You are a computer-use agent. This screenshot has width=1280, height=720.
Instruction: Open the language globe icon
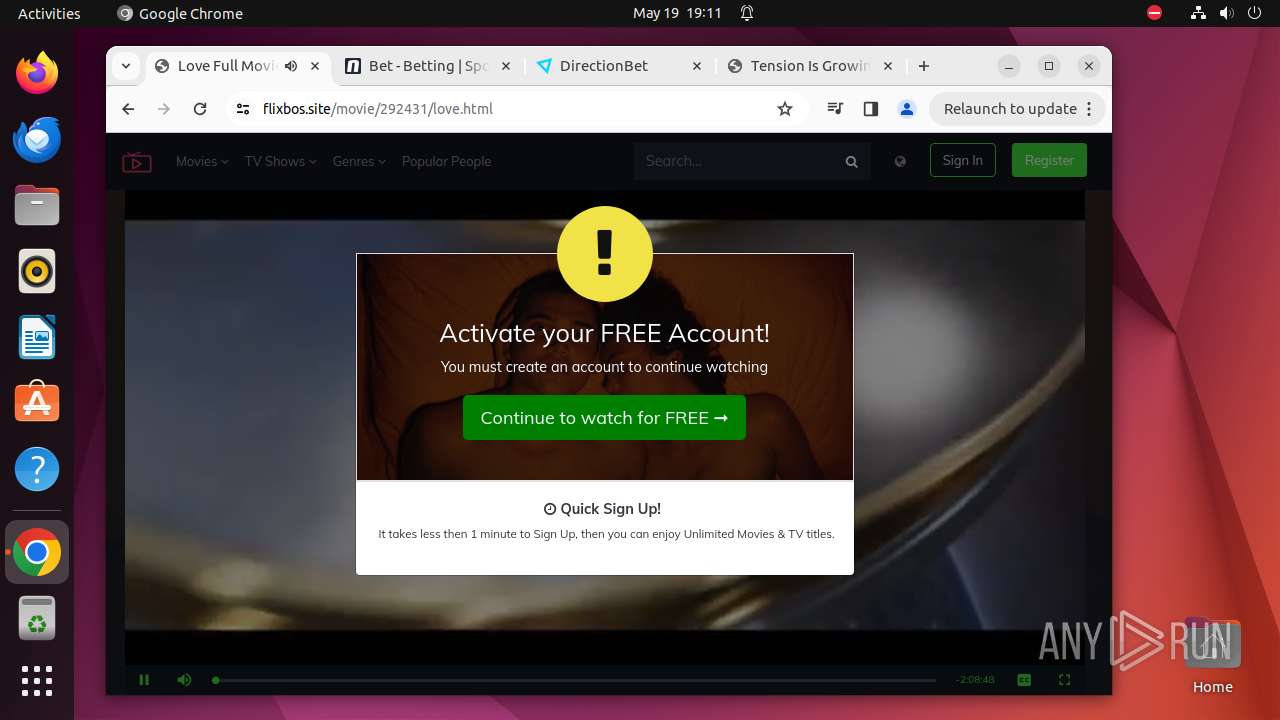900,161
